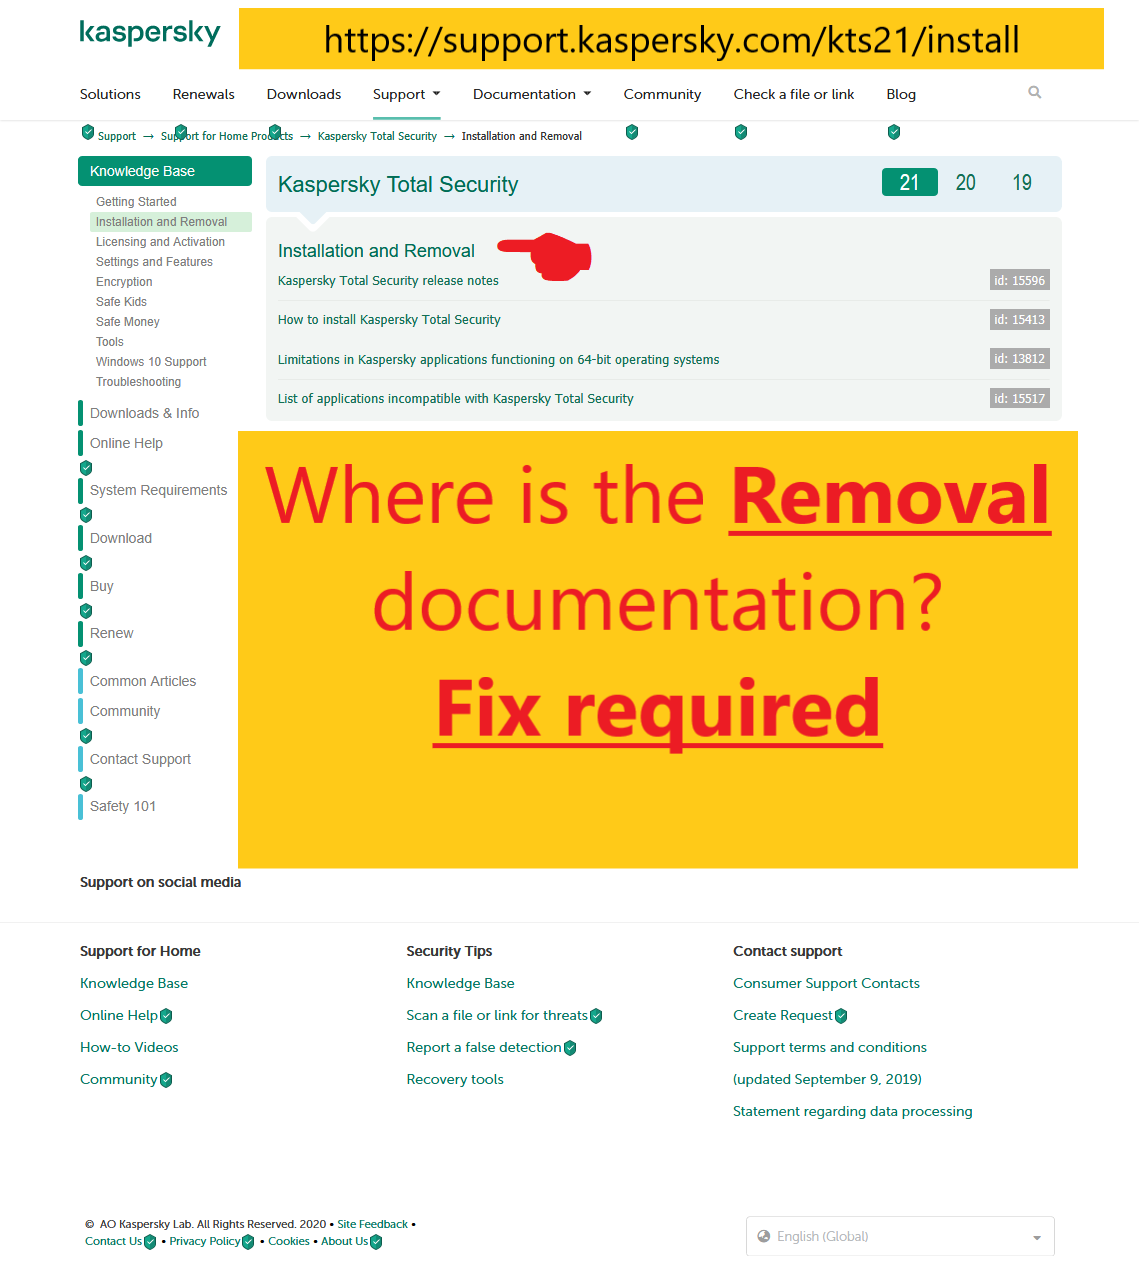Image resolution: width=1139 pixels, height=1274 pixels.
Task: Open Buy sidebar section
Action: pos(101,586)
